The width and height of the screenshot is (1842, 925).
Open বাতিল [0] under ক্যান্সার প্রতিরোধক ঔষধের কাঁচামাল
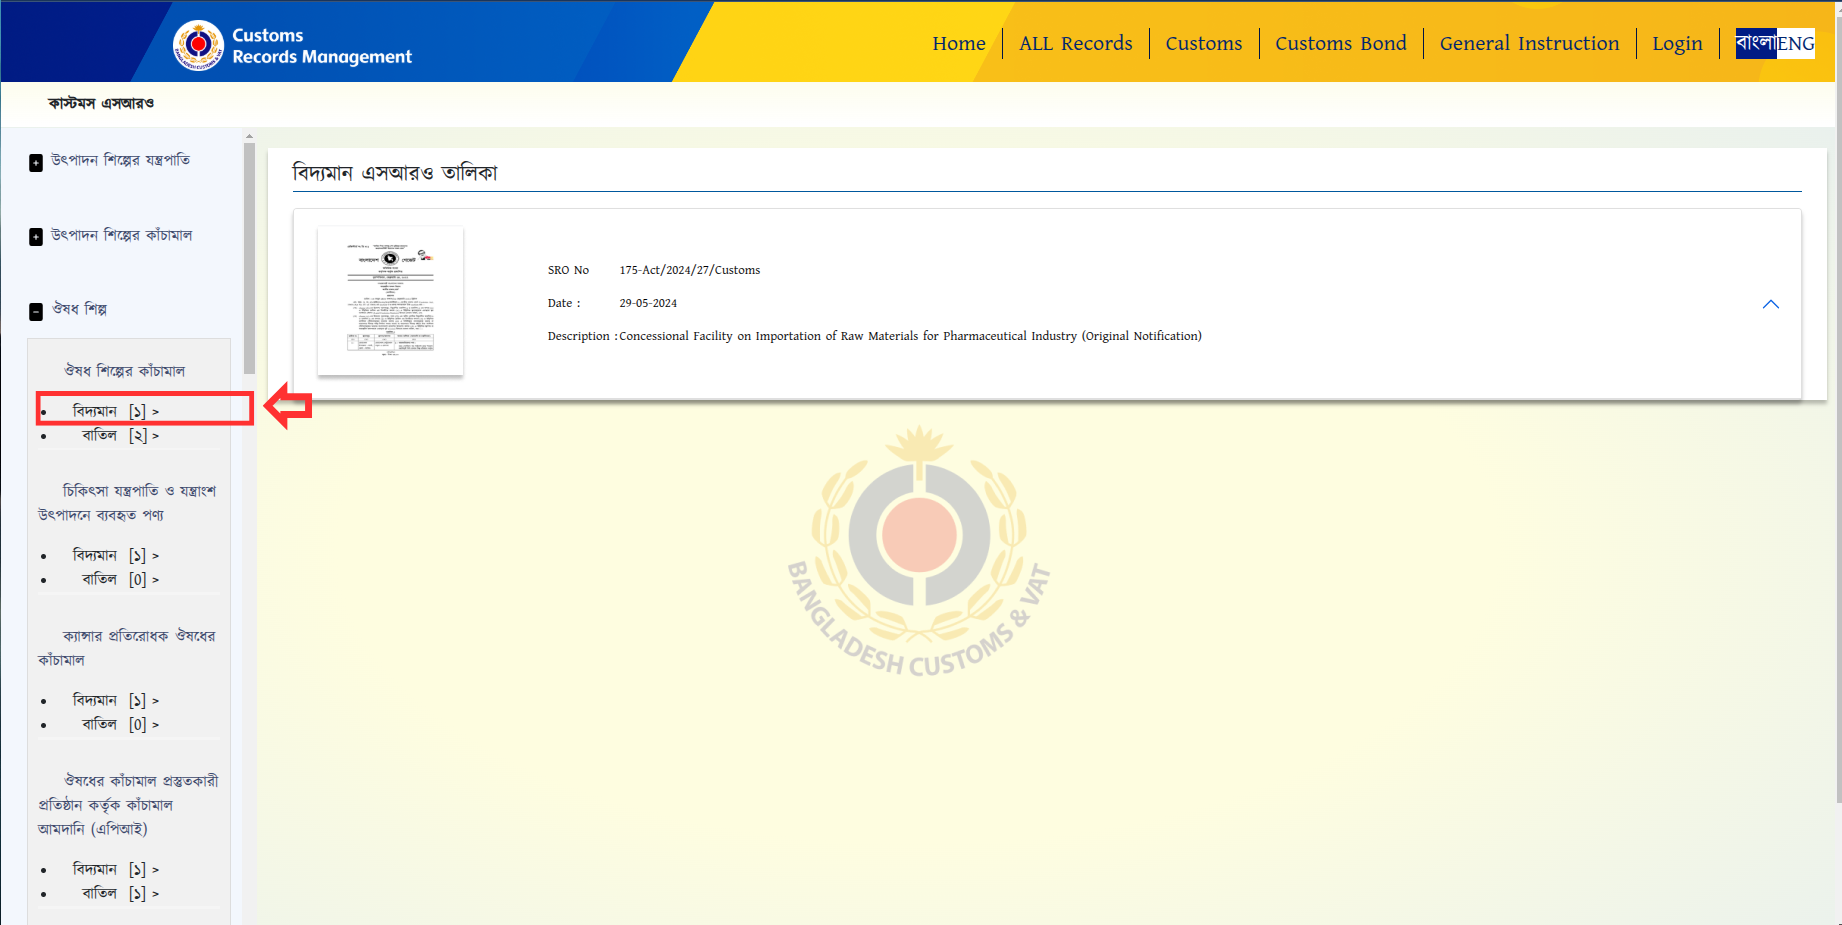(119, 724)
